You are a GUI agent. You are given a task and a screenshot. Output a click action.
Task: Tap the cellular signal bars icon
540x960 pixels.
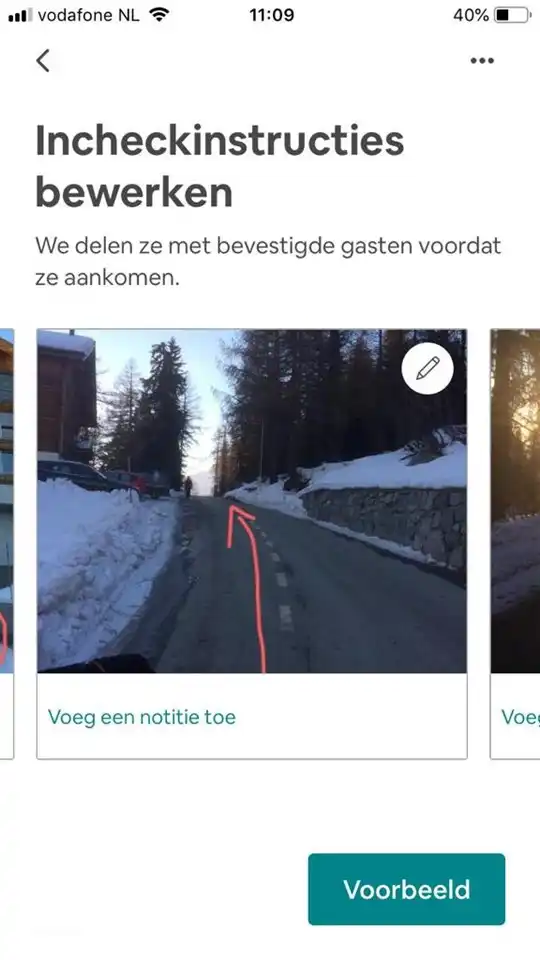(20, 15)
